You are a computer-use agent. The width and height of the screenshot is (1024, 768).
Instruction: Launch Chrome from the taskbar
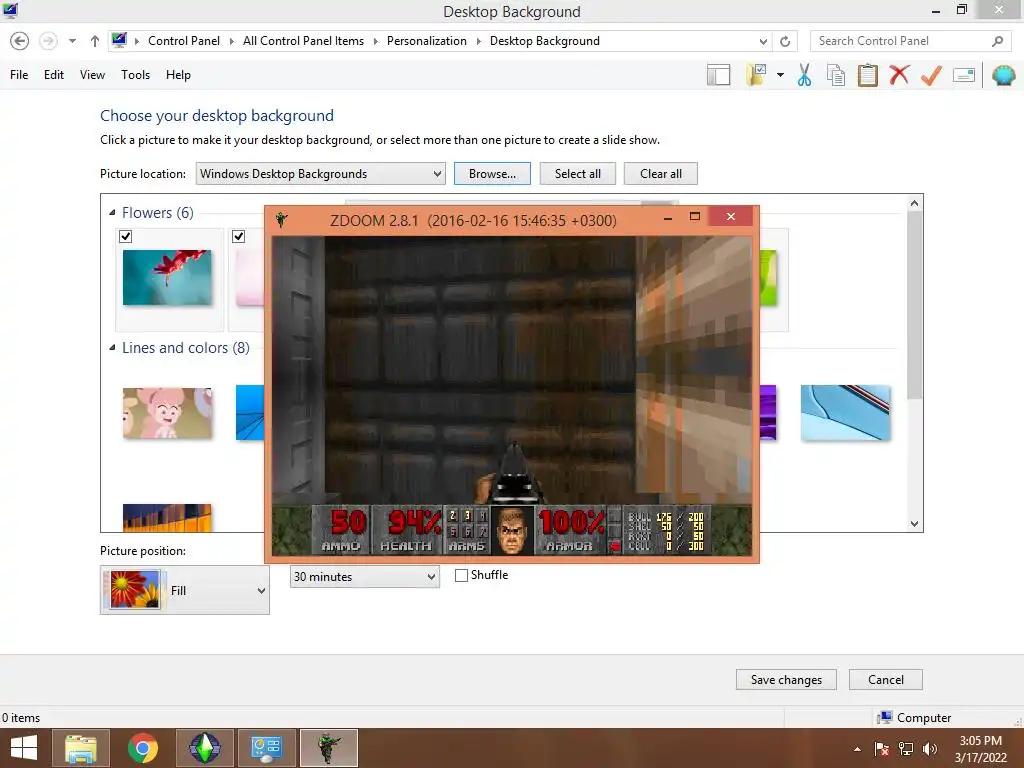point(142,748)
